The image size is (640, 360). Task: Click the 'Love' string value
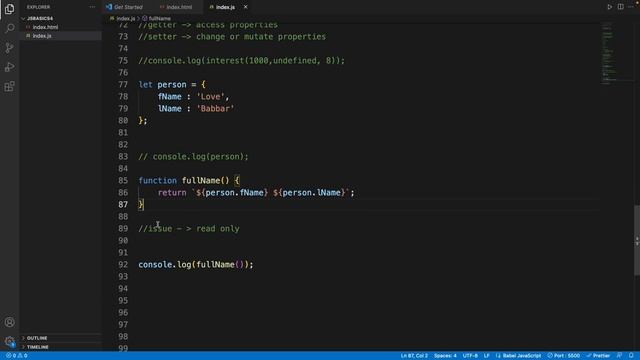coord(211,97)
